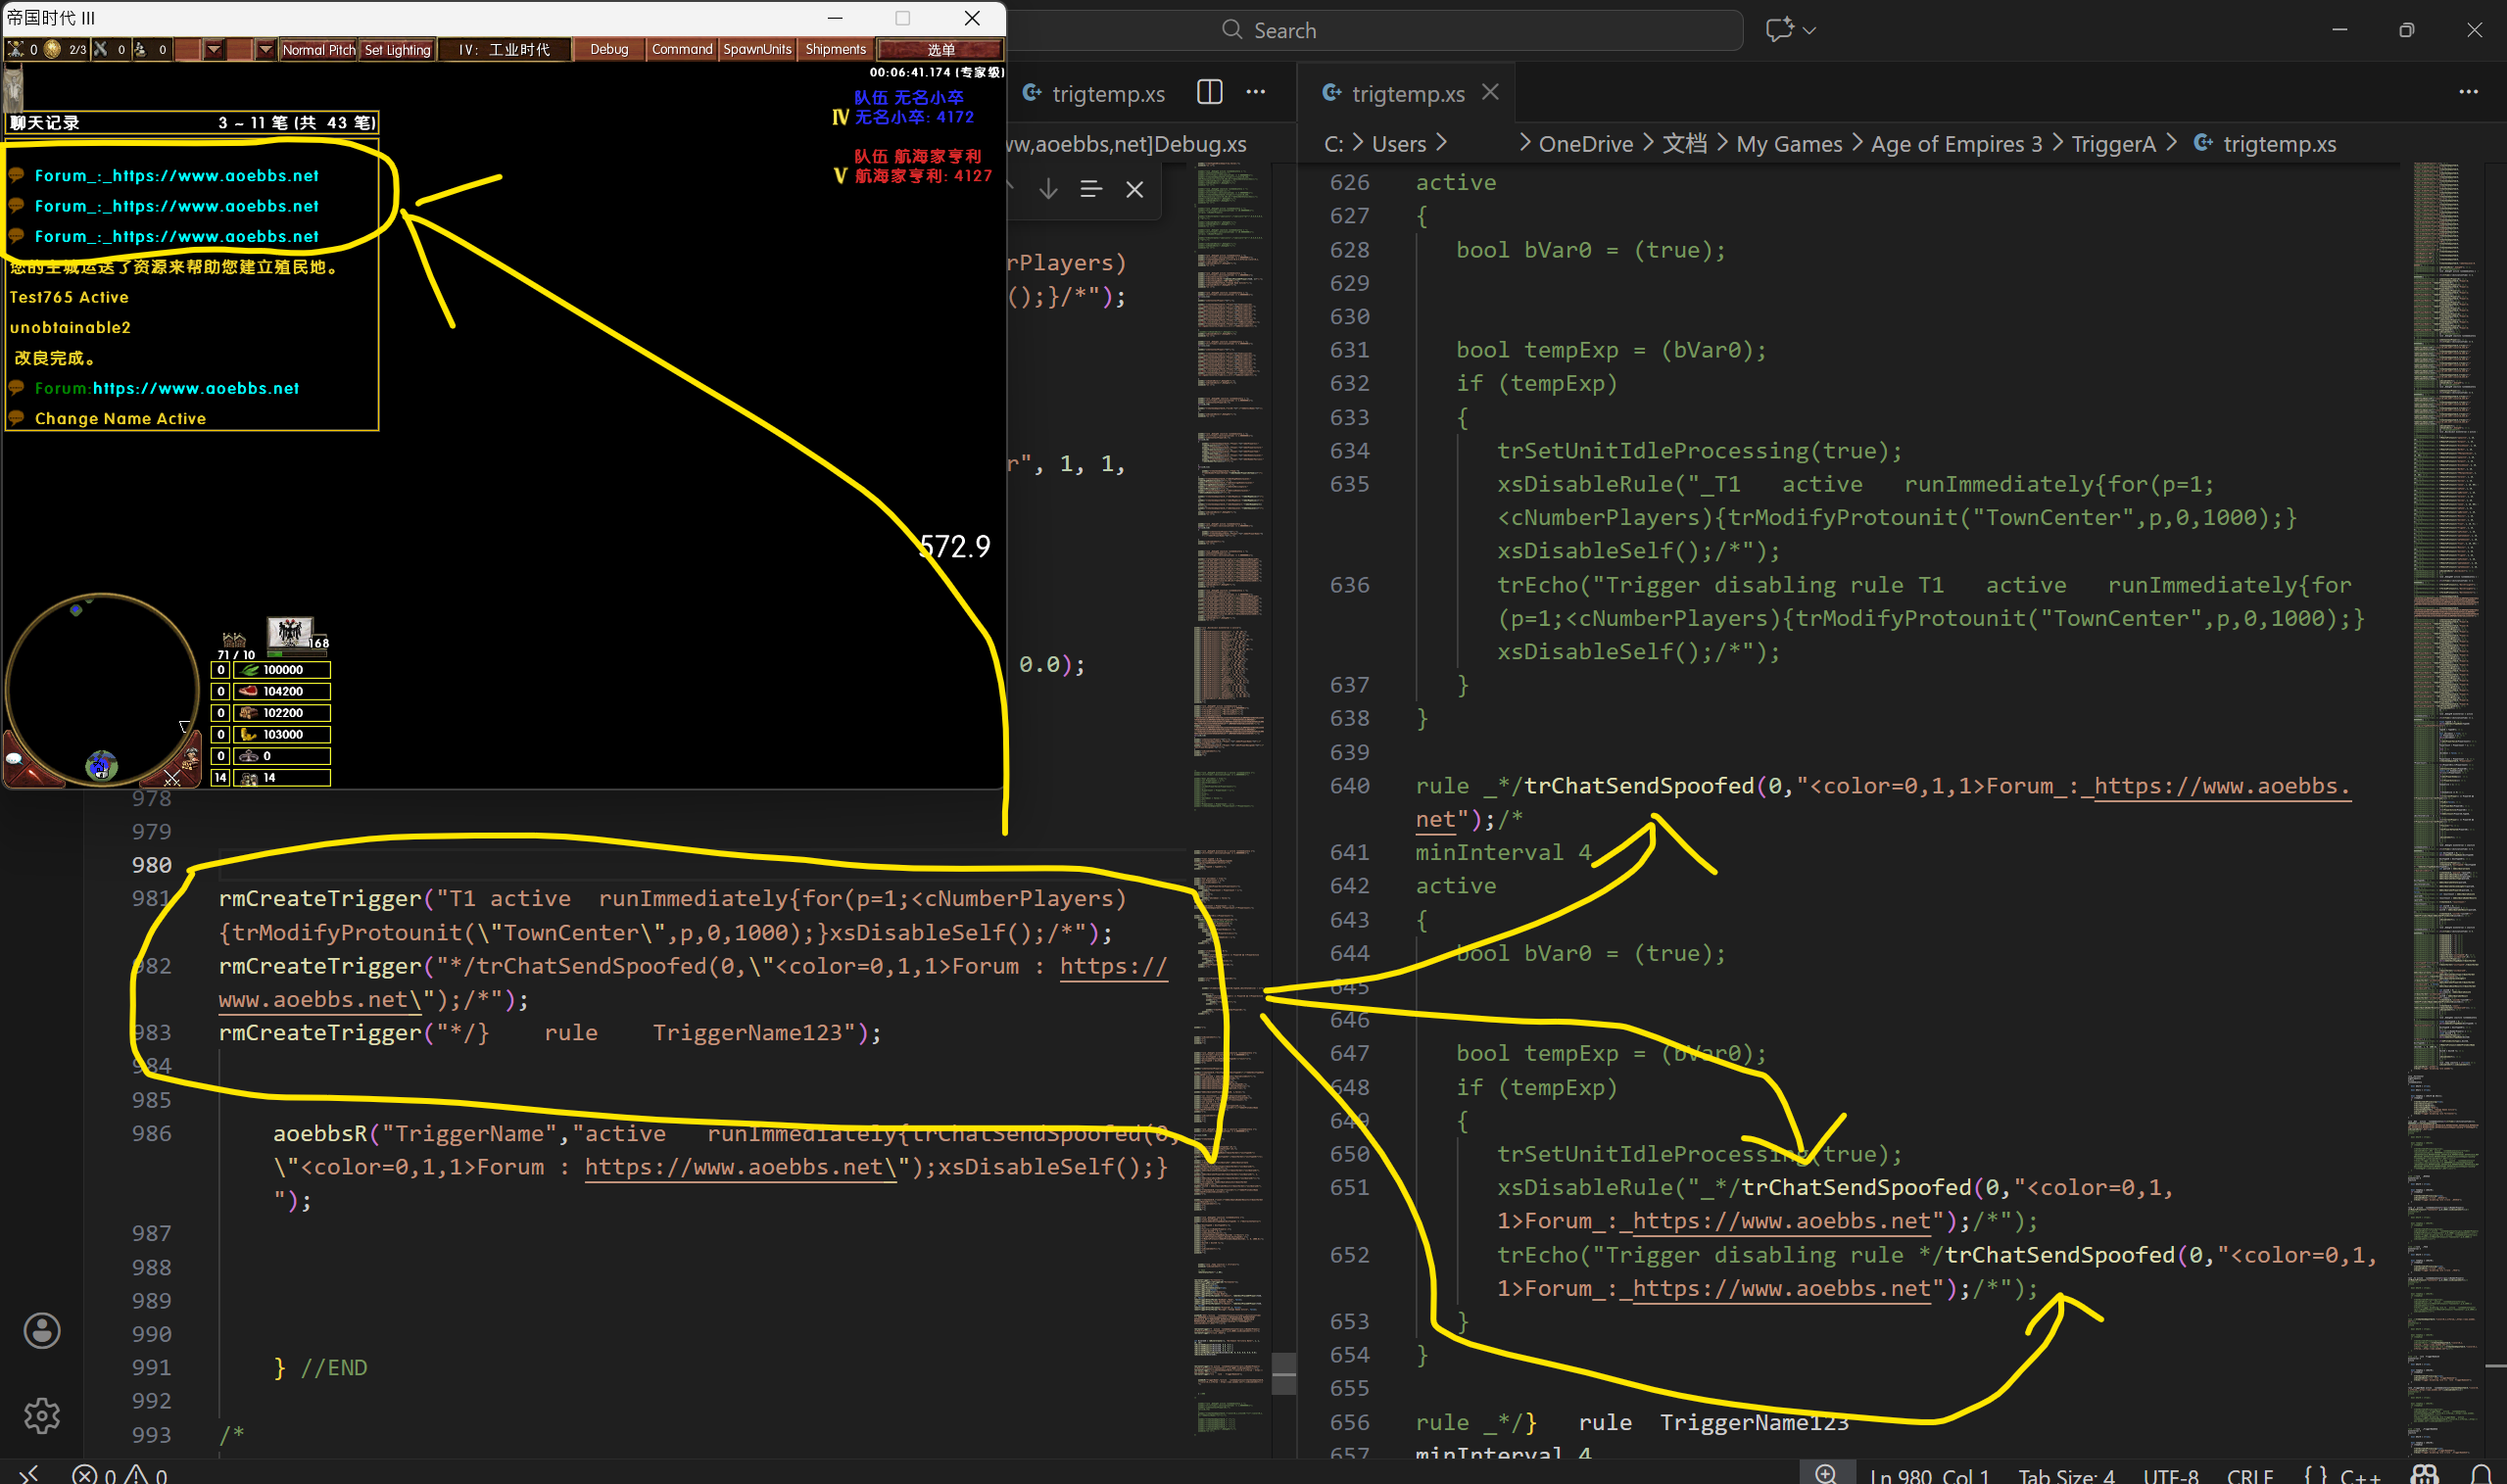Screen dimensions: 2507x1484
Task: Click the home city flag icon
Action: [290, 632]
